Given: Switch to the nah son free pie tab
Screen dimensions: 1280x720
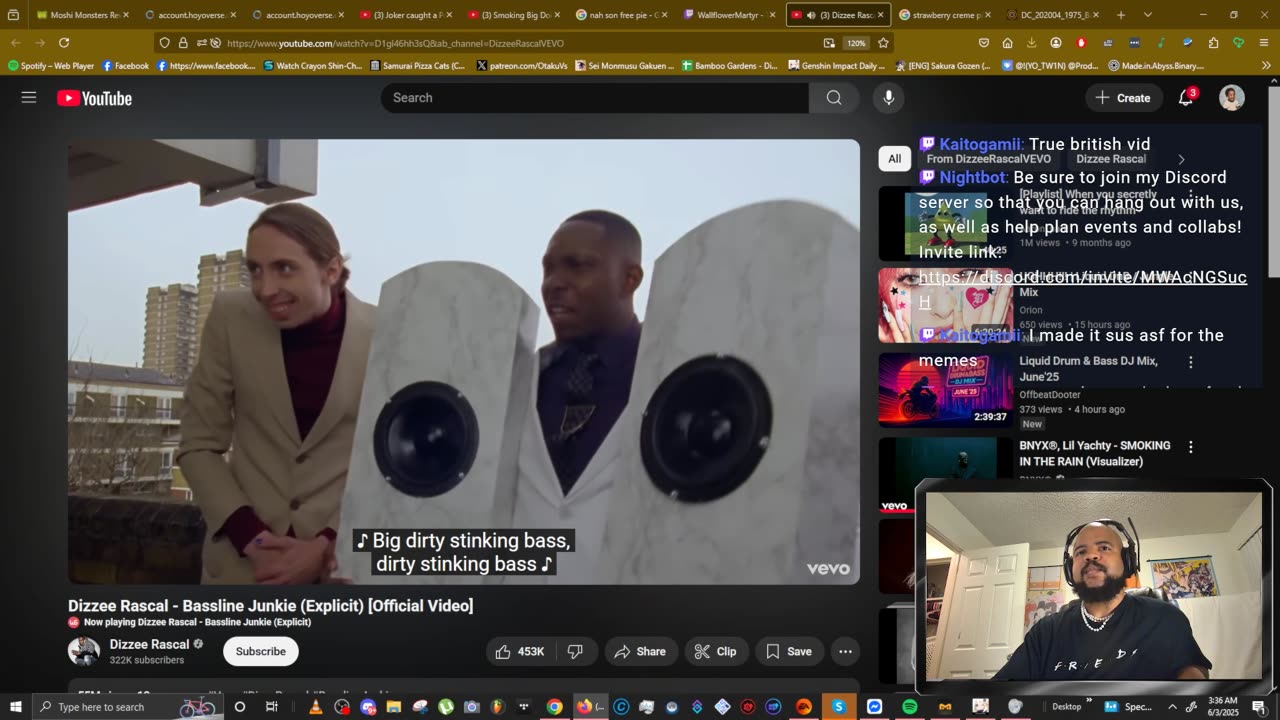Looking at the screenshot, I should (x=622, y=15).
